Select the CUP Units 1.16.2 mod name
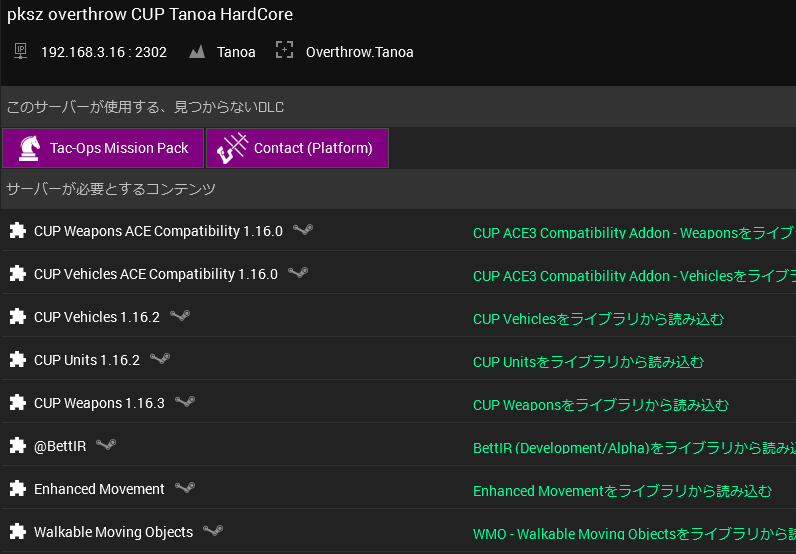This screenshot has width=796, height=554. click(87, 360)
